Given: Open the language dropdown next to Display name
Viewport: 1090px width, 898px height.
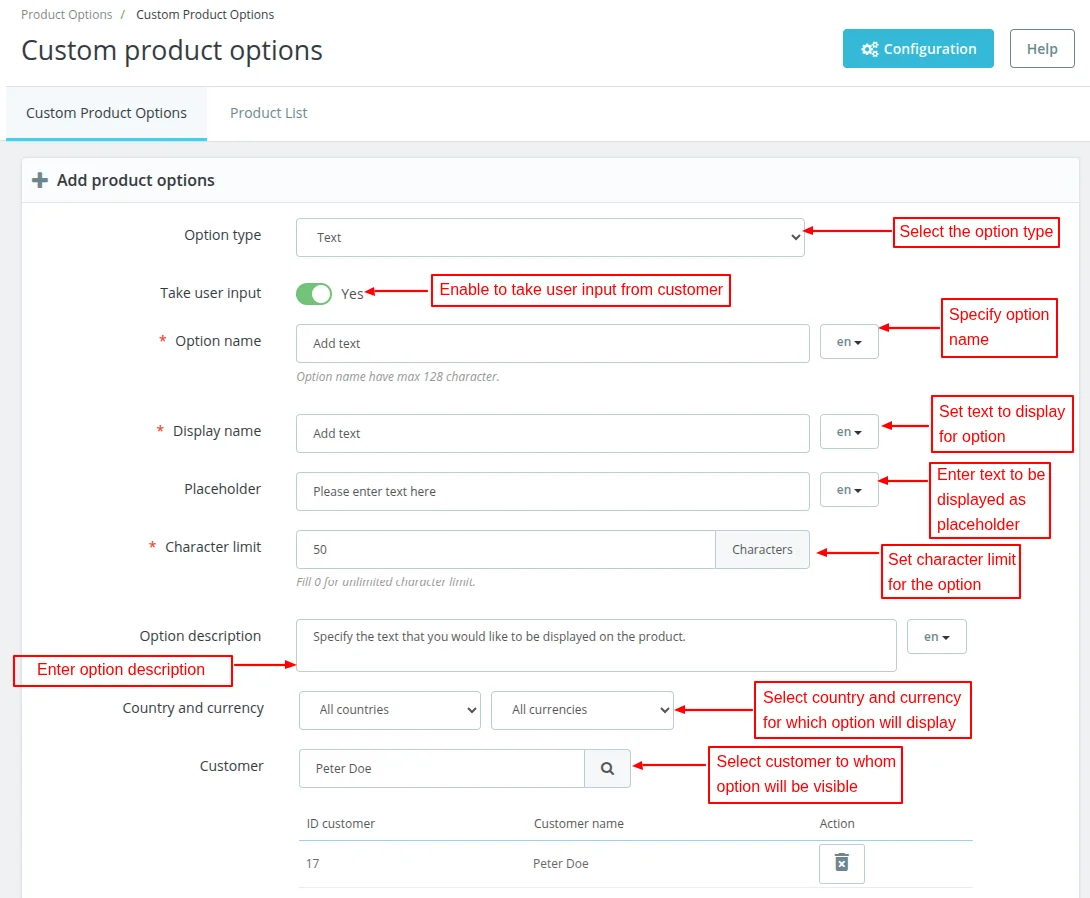Looking at the screenshot, I should click(x=848, y=431).
